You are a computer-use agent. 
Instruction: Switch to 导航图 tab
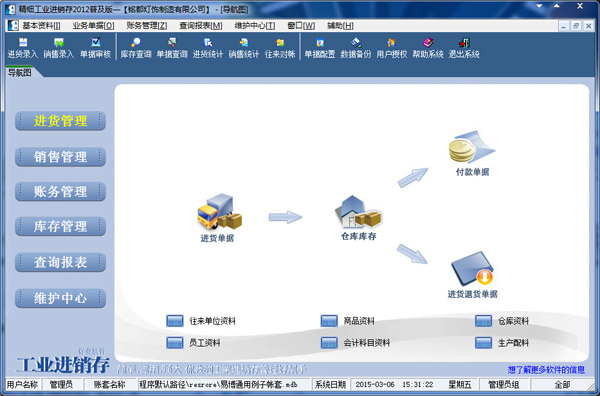[20, 73]
